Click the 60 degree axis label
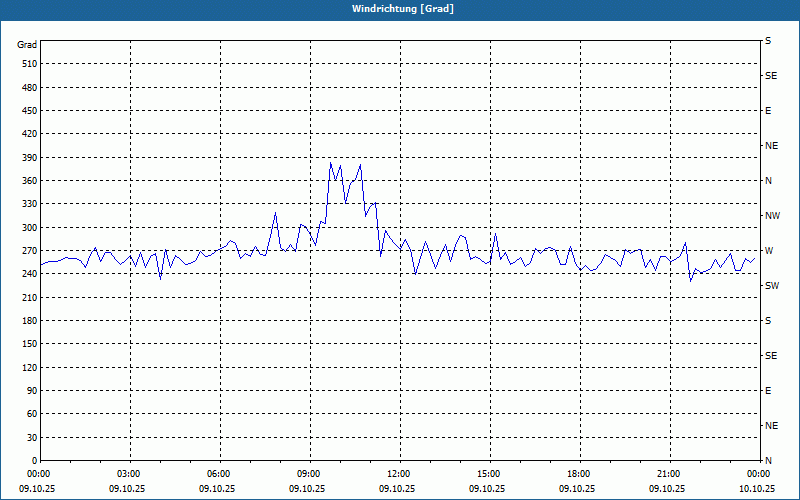This screenshot has height=500, width=800. click(x=32, y=414)
